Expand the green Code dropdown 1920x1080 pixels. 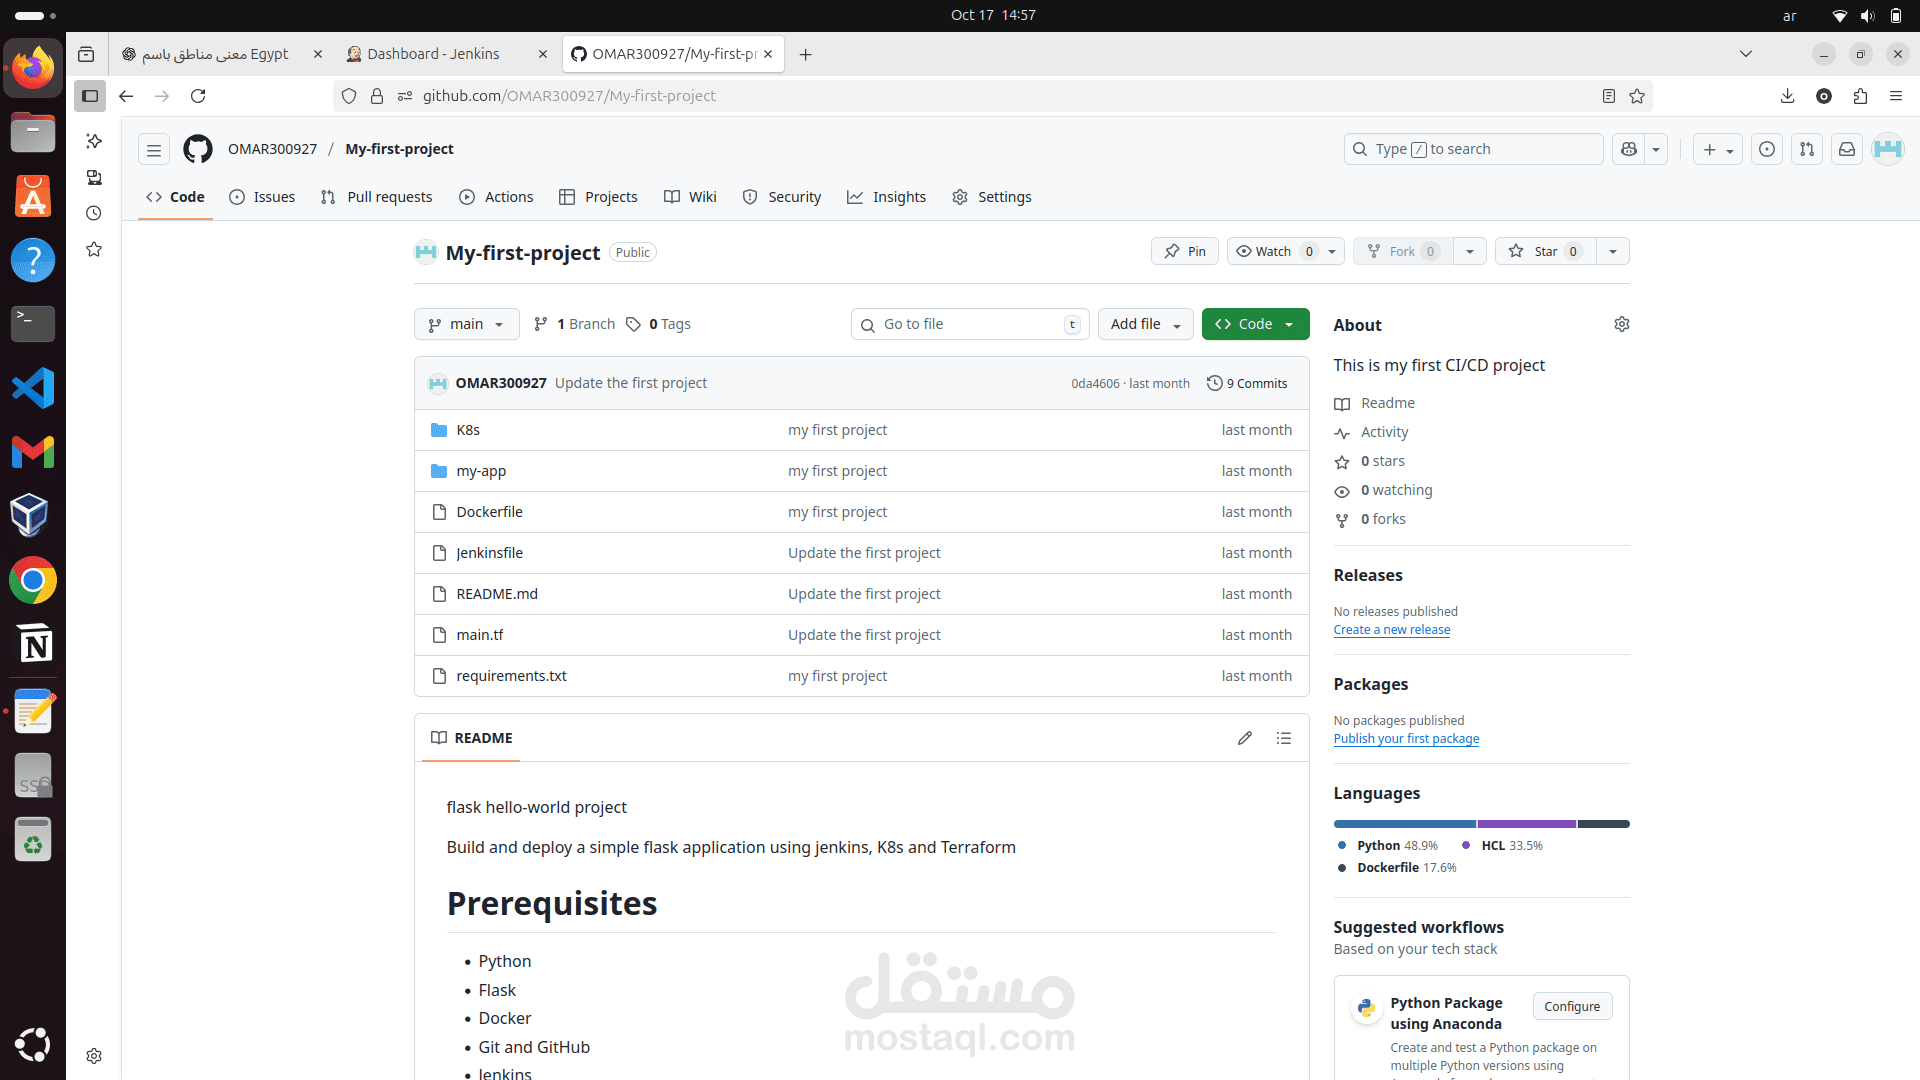1255,324
